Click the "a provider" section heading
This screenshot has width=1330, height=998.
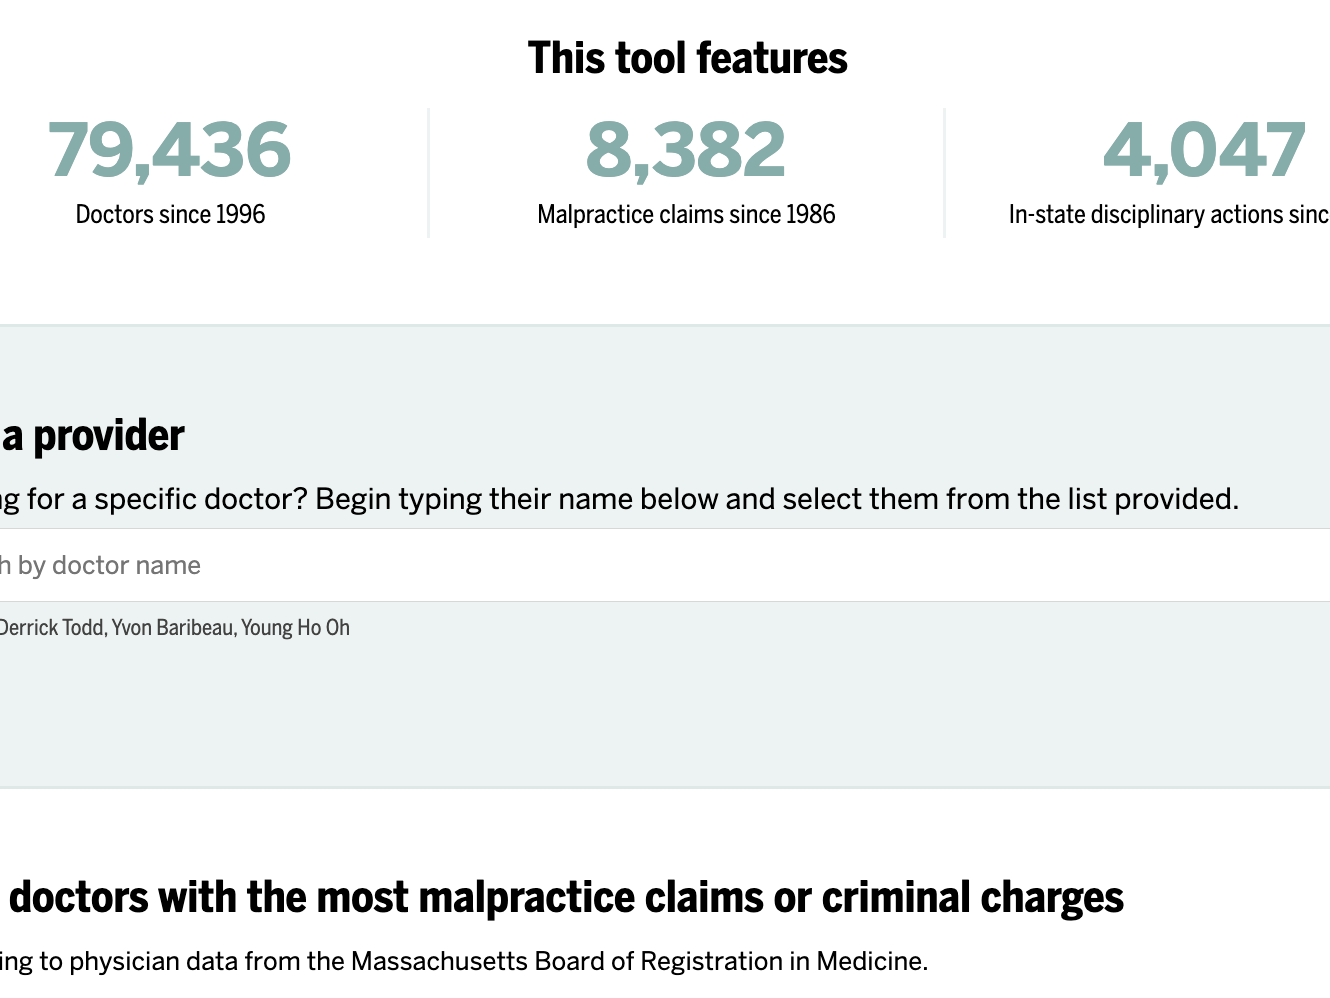[93, 436]
